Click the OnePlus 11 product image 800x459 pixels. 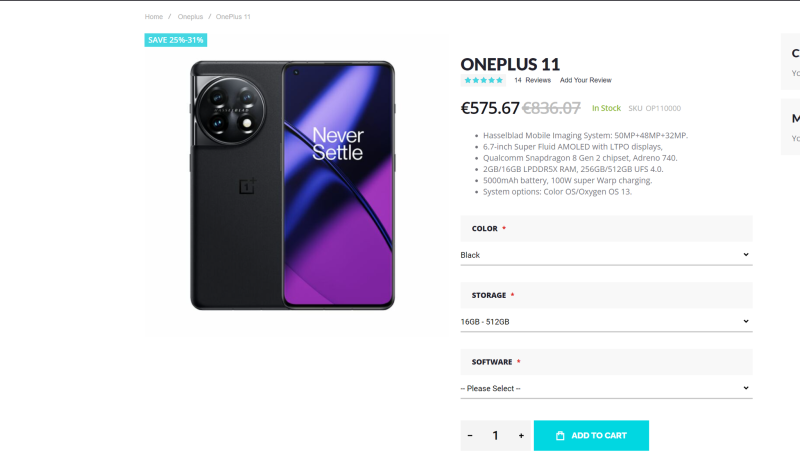click(292, 185)
